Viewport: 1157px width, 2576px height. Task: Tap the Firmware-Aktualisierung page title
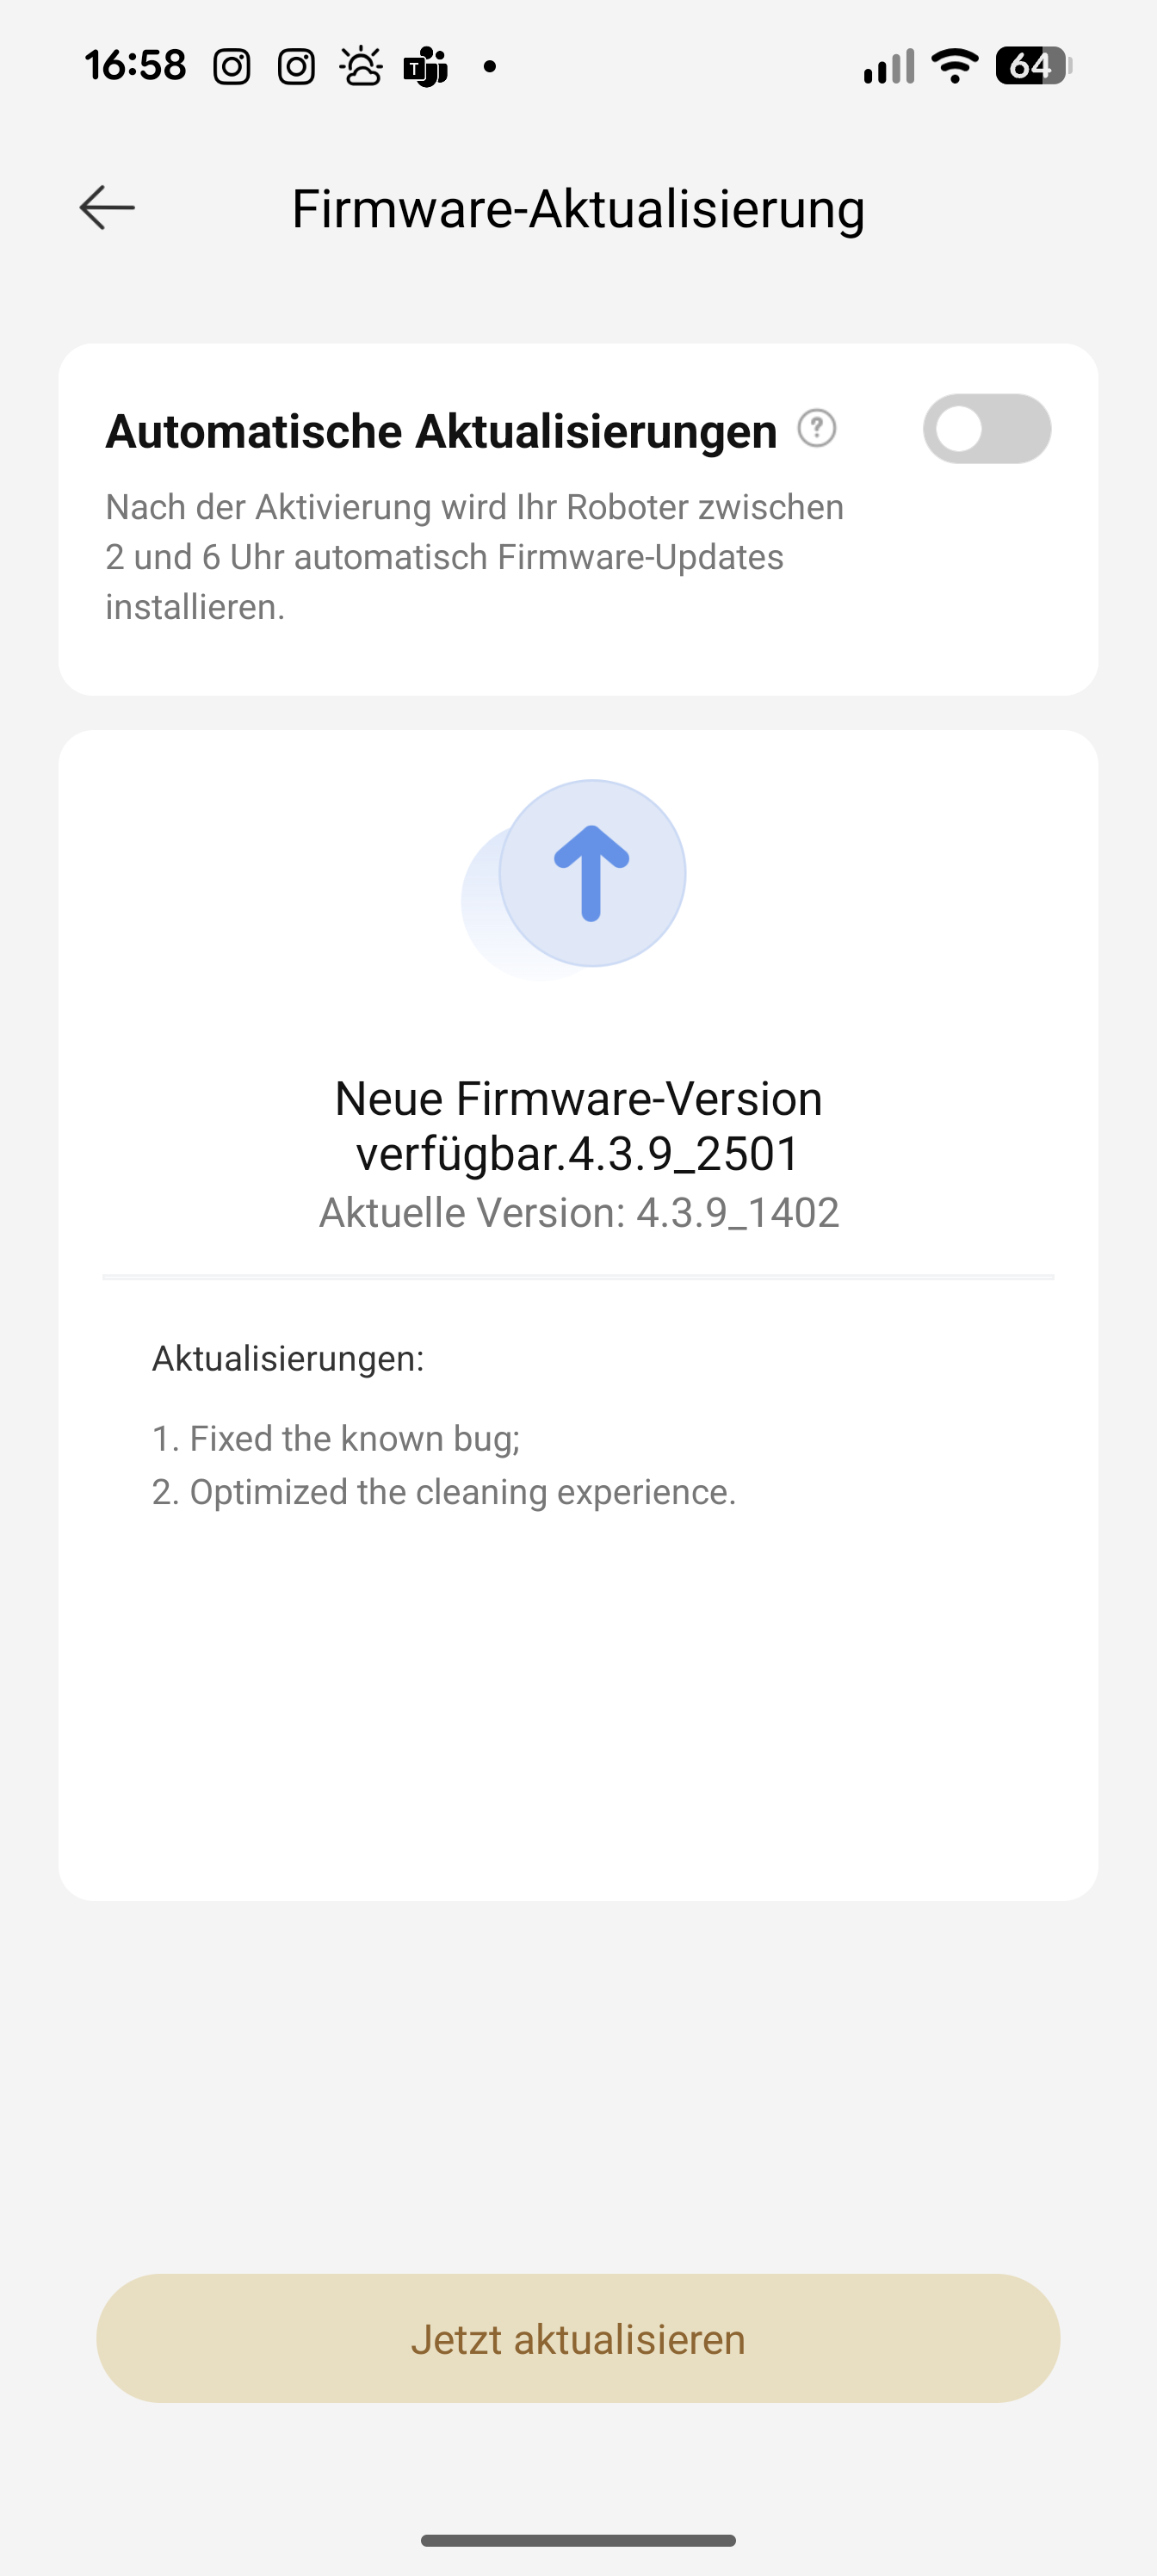(578, 209)
